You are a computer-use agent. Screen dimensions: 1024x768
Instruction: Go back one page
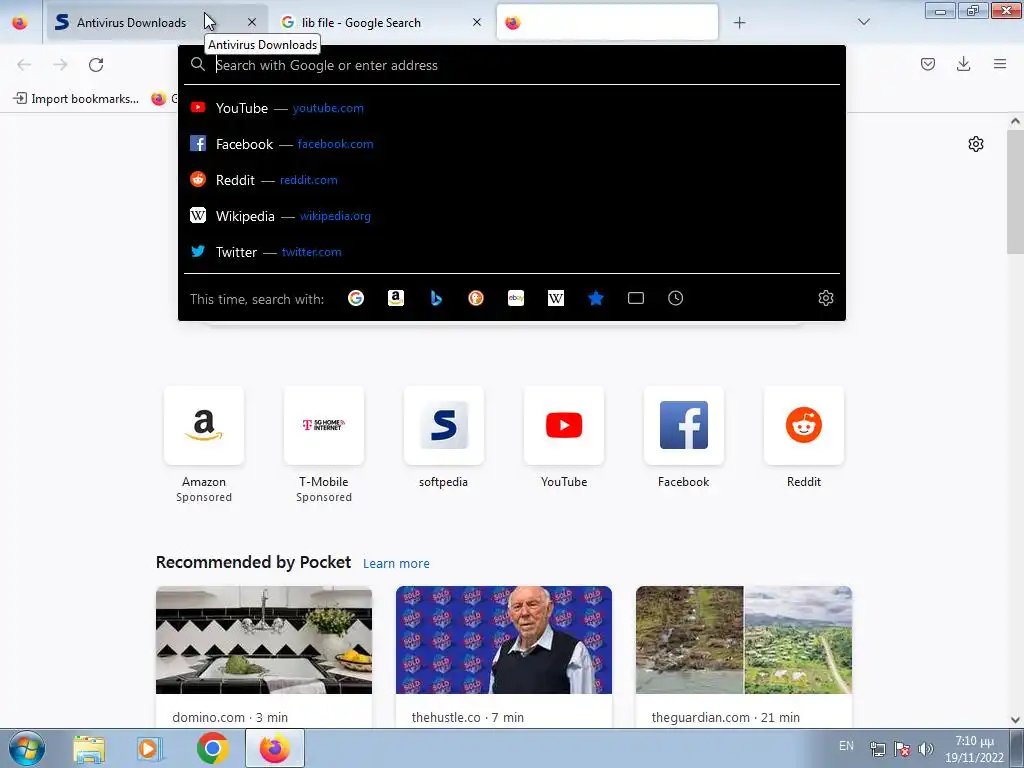24,65
